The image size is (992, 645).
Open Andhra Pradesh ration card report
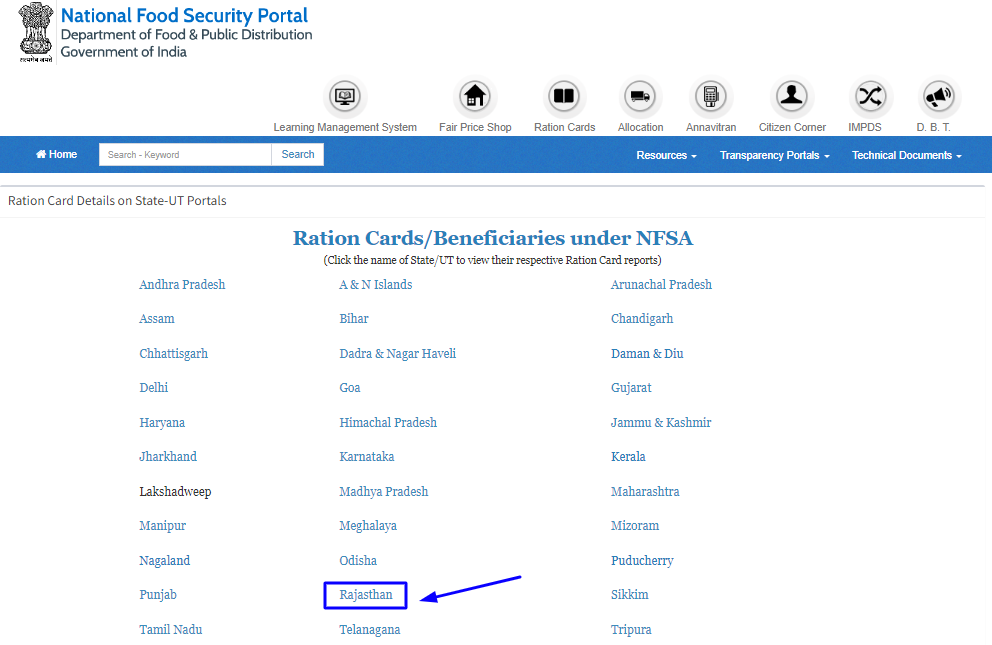(182, 285)
